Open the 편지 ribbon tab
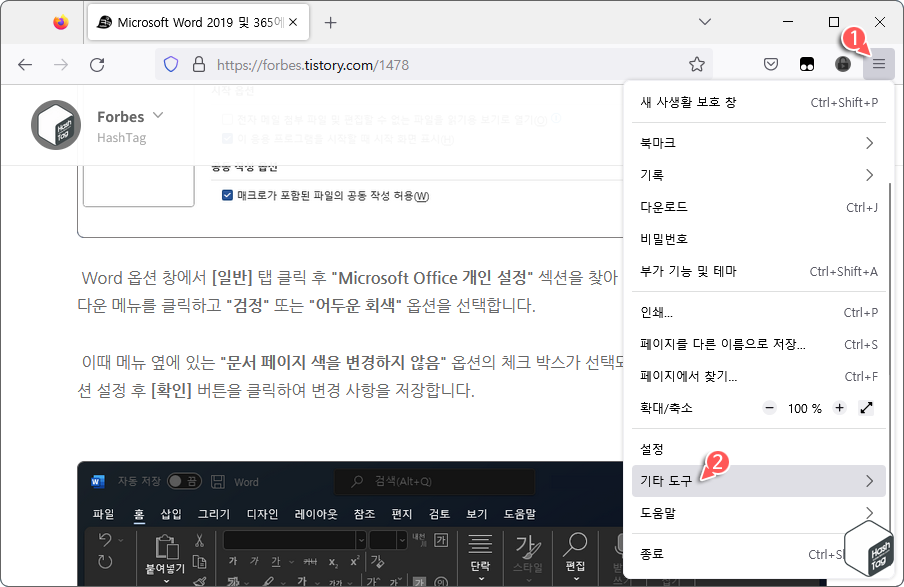Viewport: 904px width, 587px height. (x=402, y=513)
